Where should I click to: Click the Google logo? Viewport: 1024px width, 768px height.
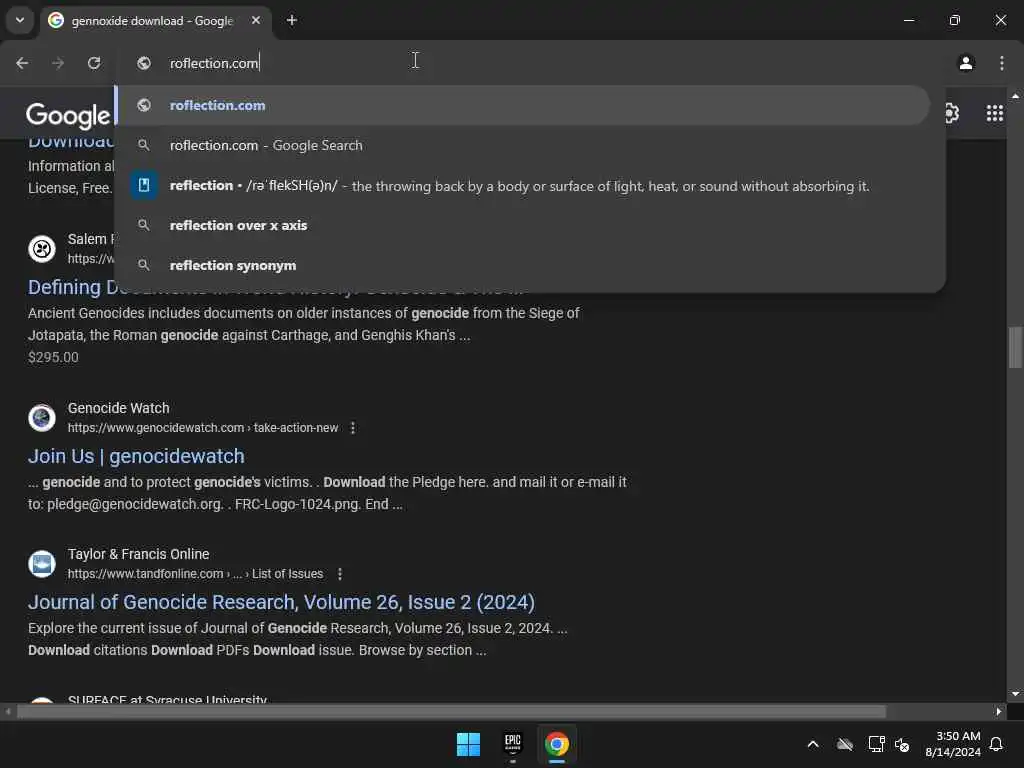[x=68, y=116]
